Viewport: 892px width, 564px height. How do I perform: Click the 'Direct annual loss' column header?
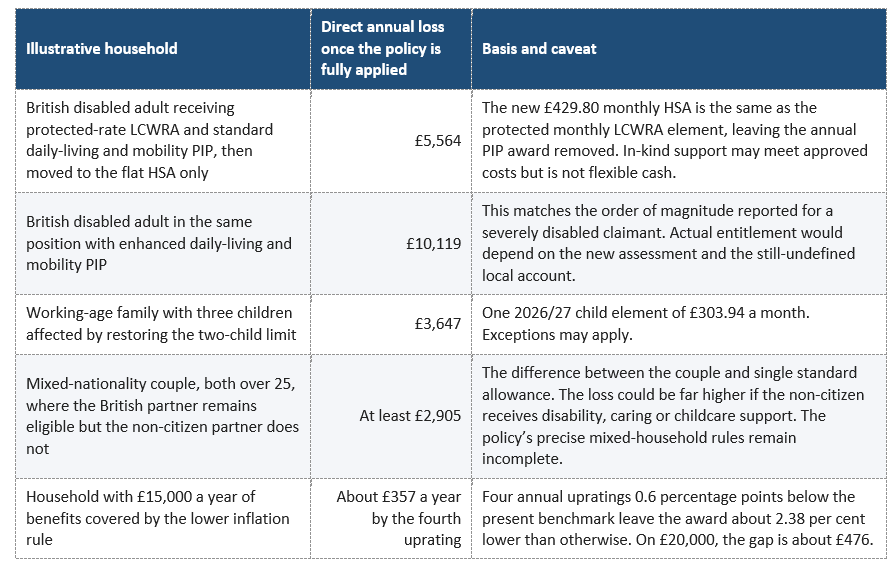point(391,49)
